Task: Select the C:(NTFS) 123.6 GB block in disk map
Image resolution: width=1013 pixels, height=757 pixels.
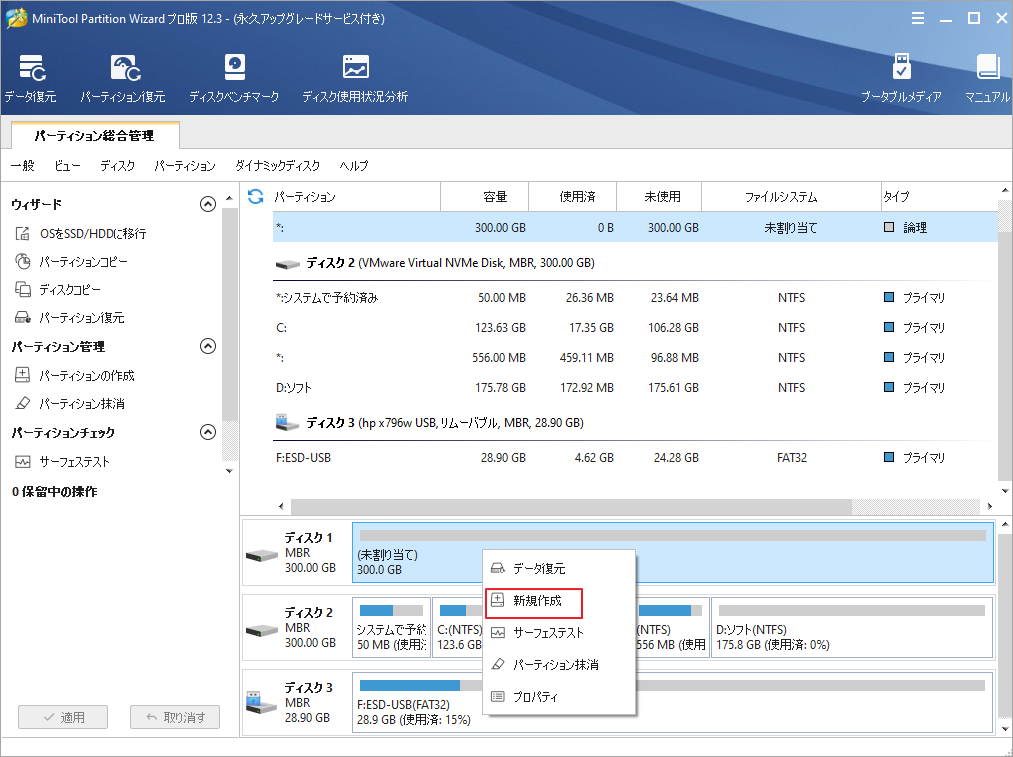Action: pos(458,628)
